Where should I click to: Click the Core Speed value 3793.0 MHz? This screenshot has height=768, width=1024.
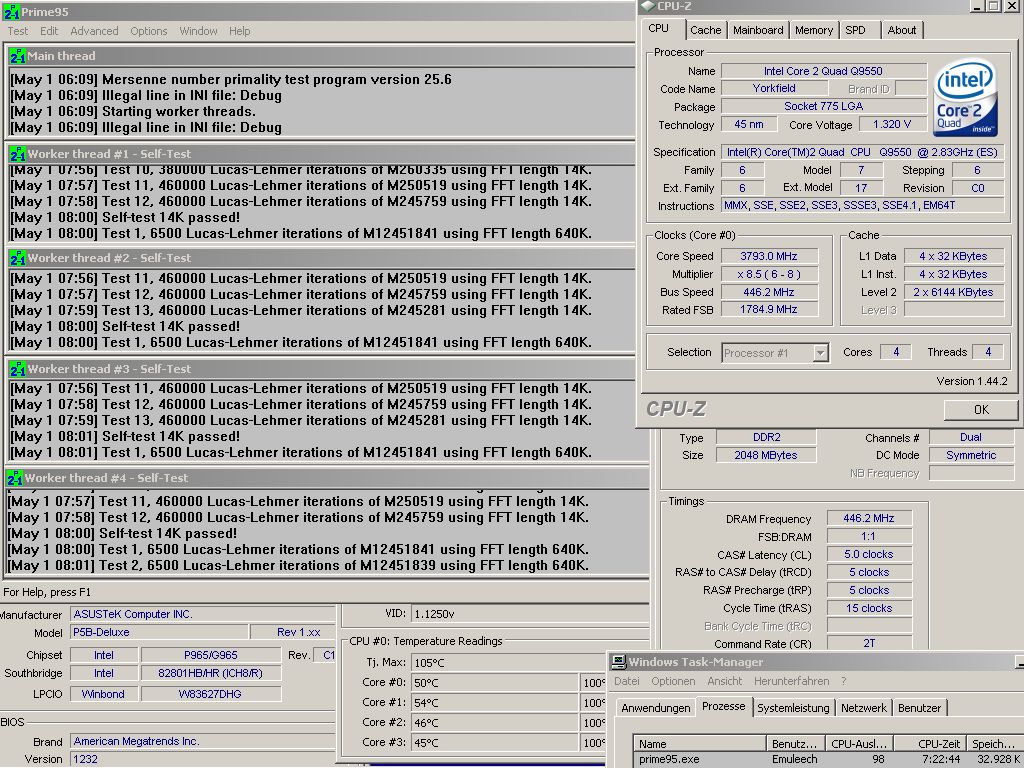(x=769, y=256)
